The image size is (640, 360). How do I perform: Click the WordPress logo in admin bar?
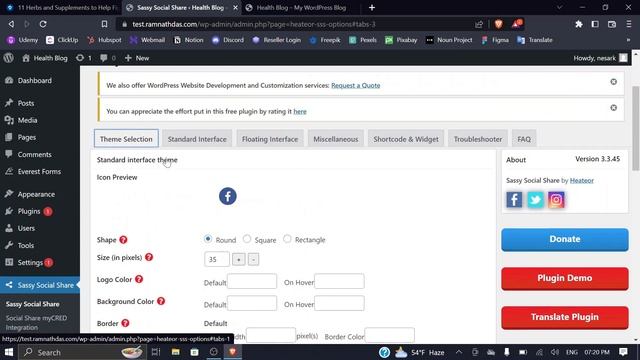coord(9,58)
